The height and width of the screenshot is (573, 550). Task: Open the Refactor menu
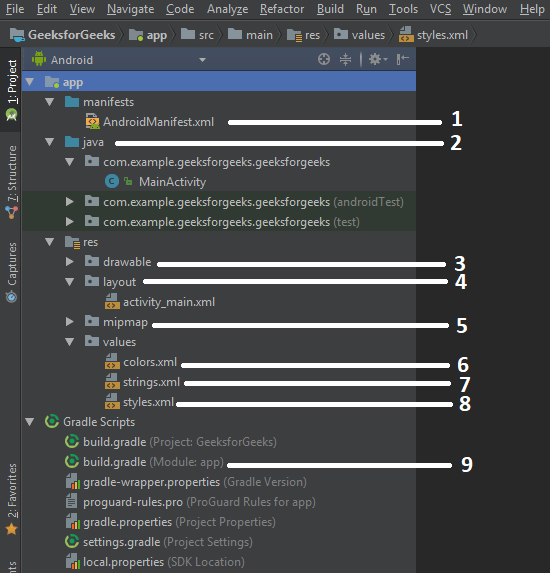click(x=282, y=9)
